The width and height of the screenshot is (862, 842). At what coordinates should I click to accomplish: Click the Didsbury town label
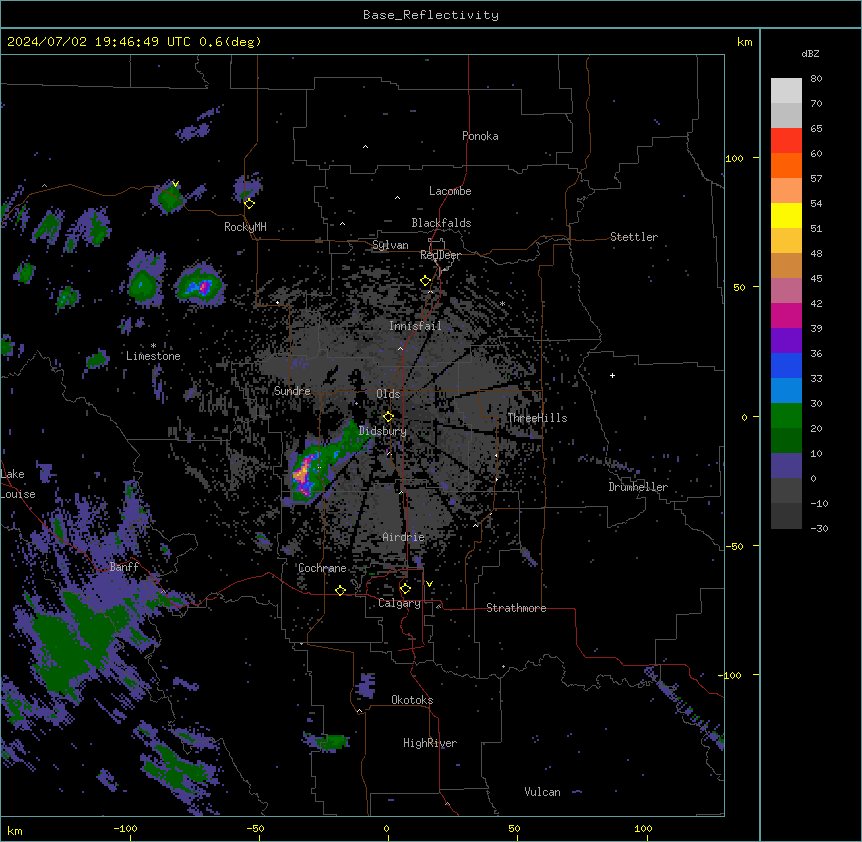click(383, 431)
